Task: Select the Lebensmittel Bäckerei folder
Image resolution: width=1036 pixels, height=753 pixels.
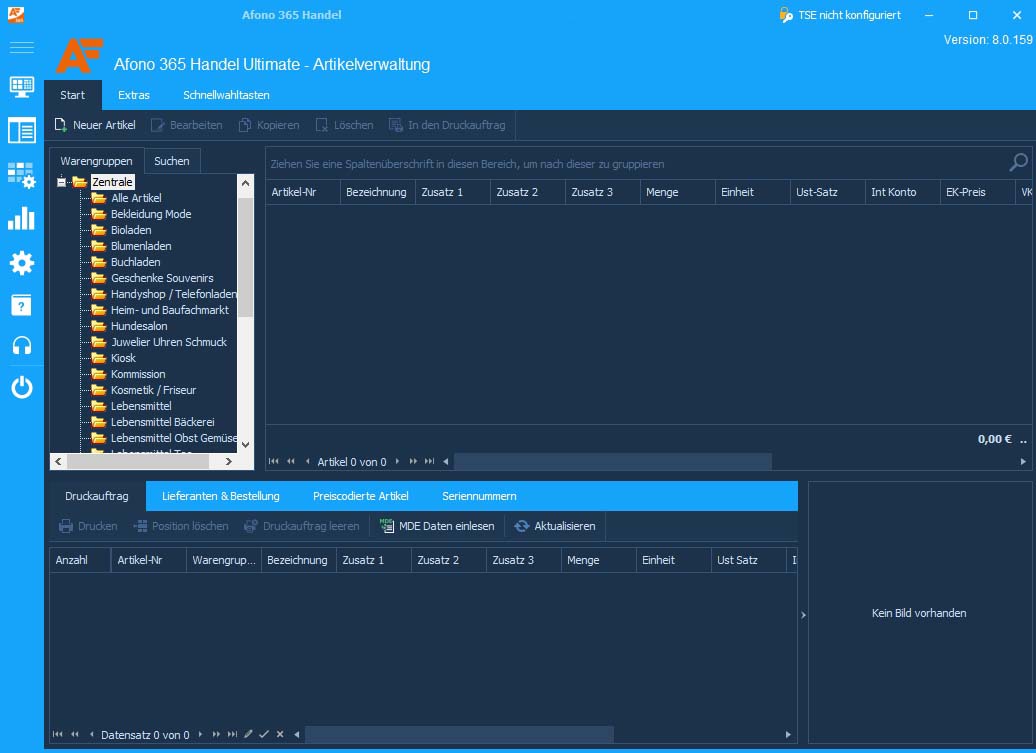Action: [x=163, y=422]
